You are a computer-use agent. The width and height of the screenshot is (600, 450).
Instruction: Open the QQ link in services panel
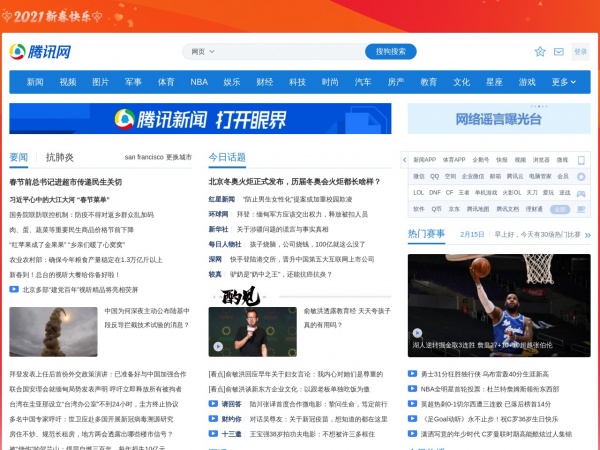[434, 176]
